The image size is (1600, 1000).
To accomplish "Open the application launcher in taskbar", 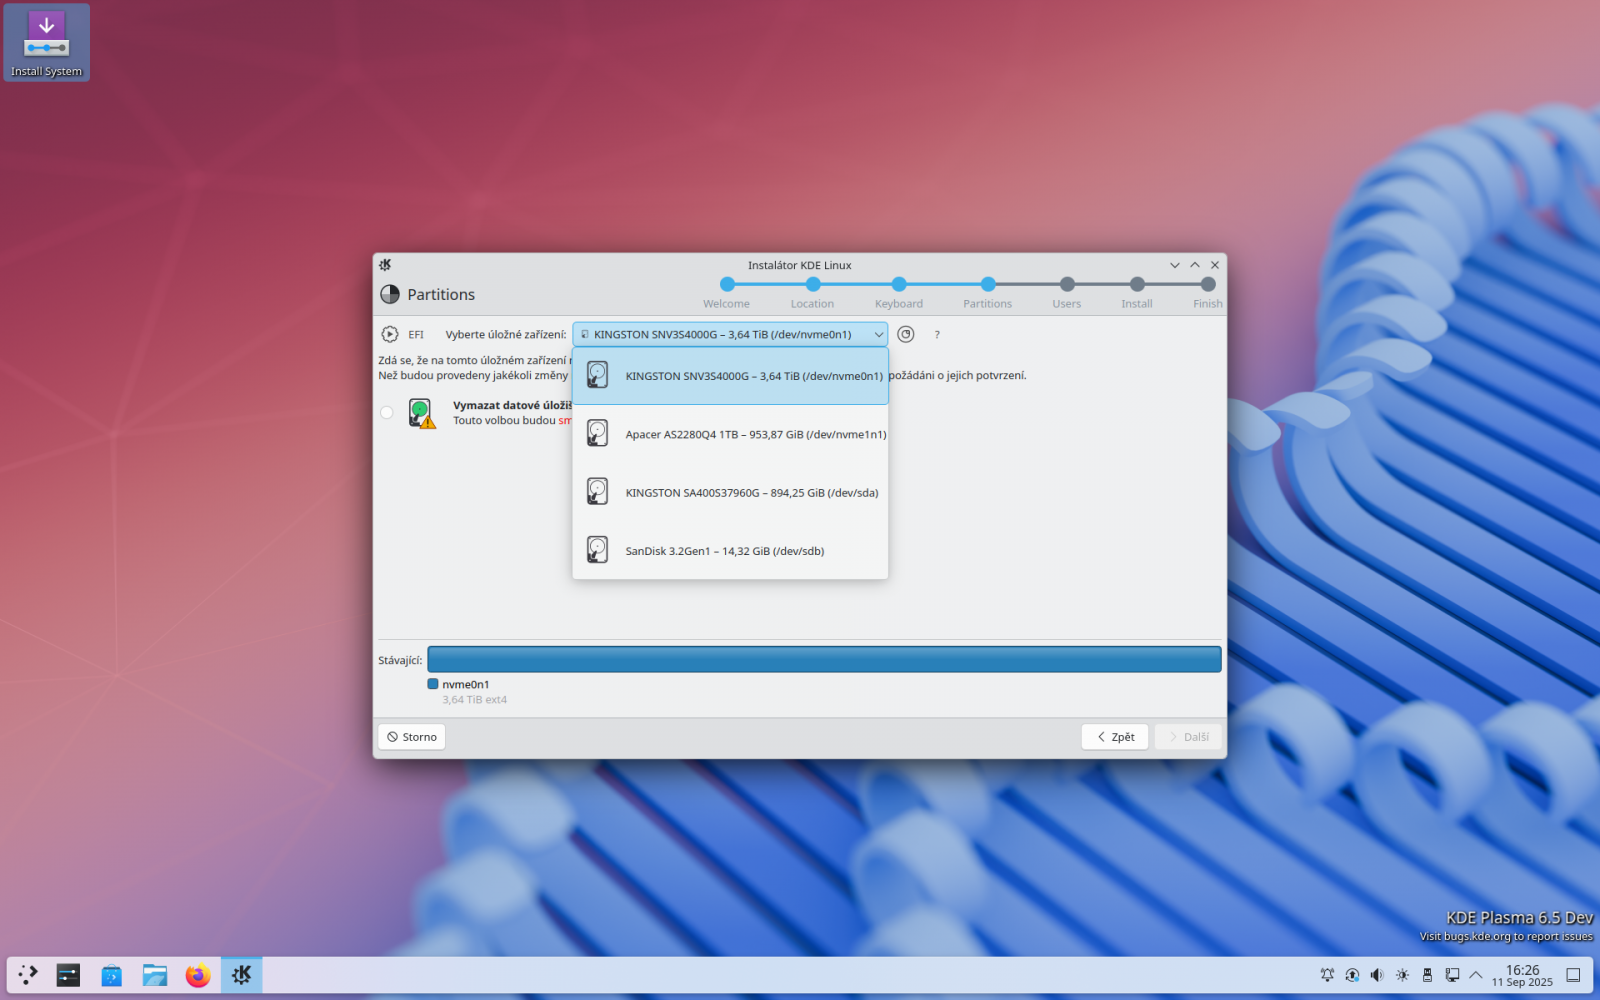I will (x=28, y=975).
